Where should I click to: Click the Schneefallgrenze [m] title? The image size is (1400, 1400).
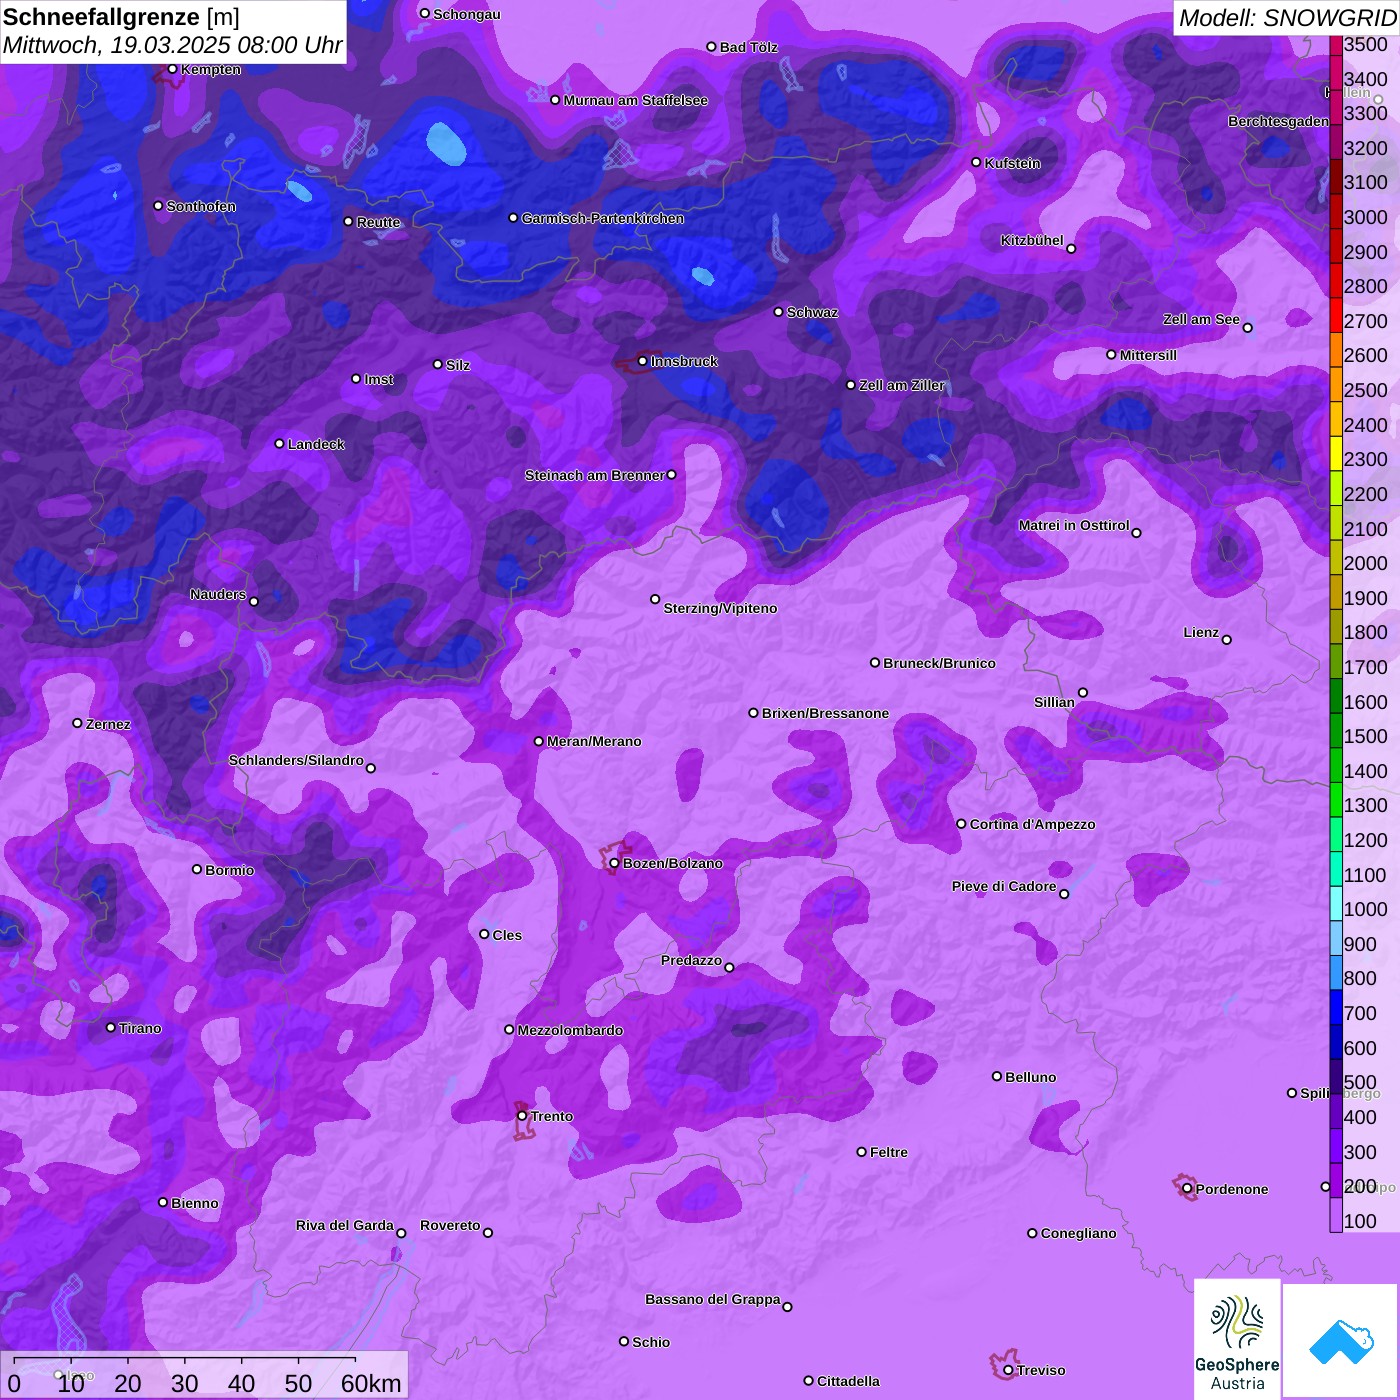coord(121,17)
